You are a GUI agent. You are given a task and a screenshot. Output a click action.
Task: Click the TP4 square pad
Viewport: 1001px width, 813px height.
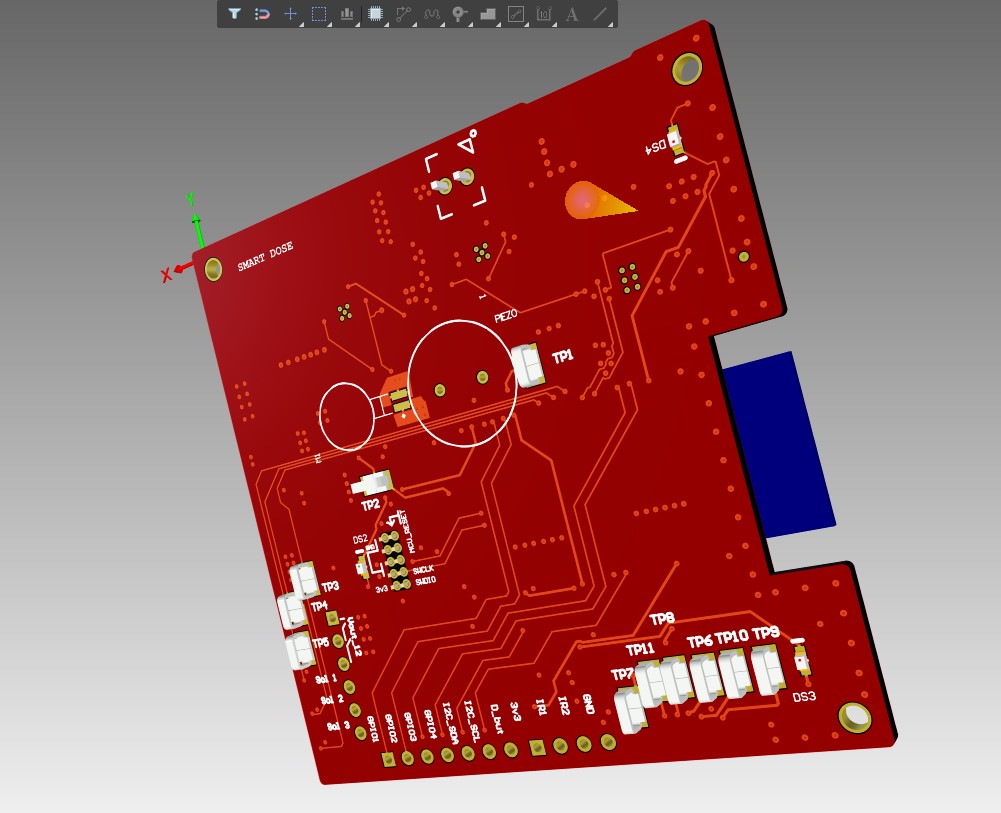332,618
